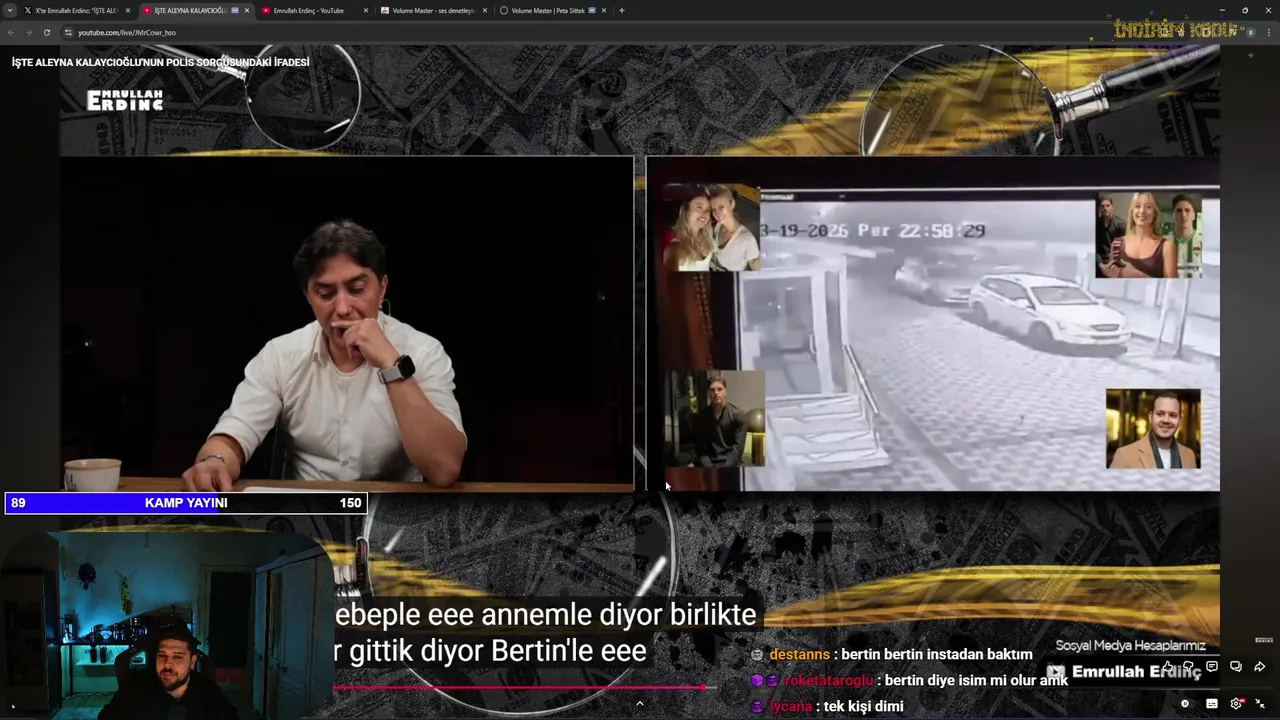
Task: Click the KAMP YAYINI goal bar
Action: (x=186, y=503)
